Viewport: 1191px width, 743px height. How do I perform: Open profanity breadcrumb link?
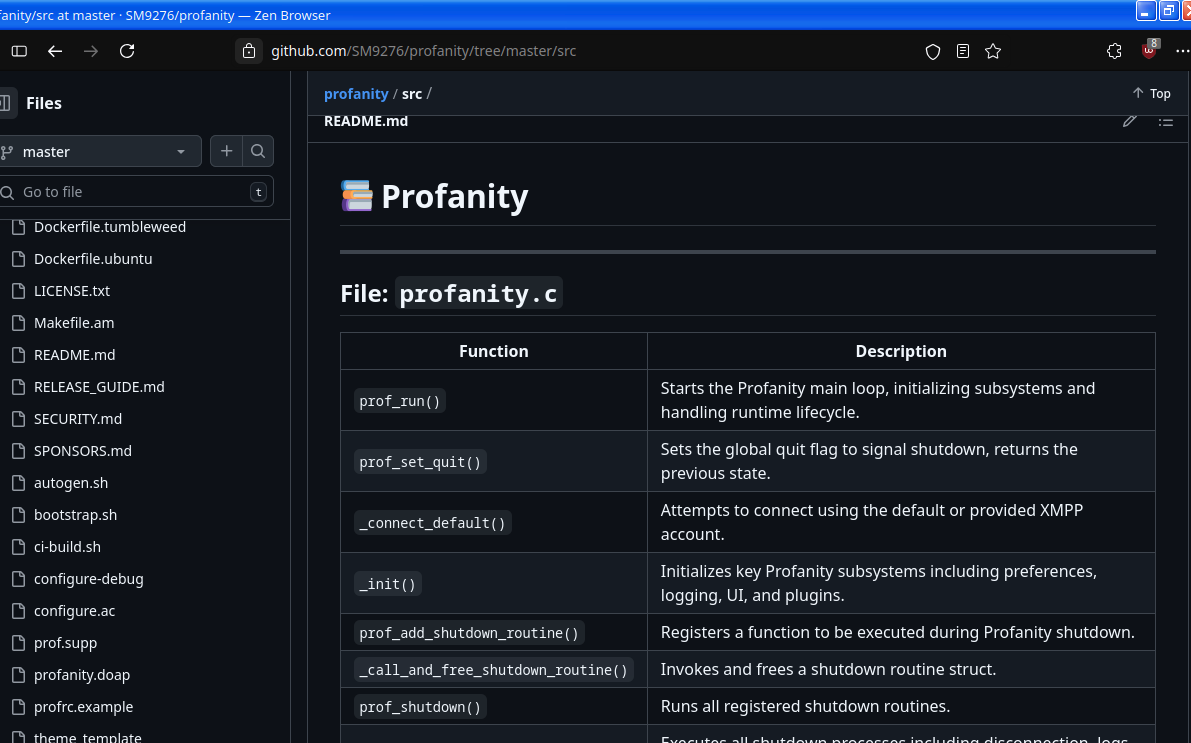coord(356,93)
